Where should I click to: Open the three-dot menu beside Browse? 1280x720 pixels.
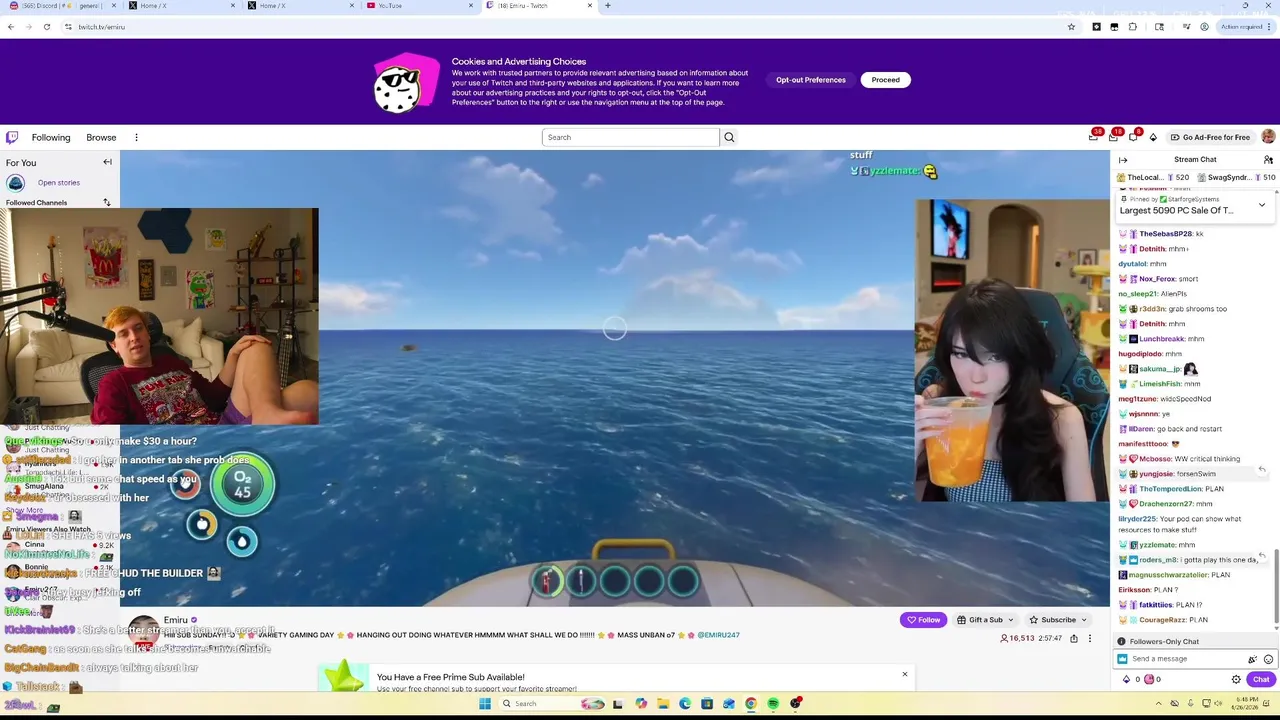(136, 137)
